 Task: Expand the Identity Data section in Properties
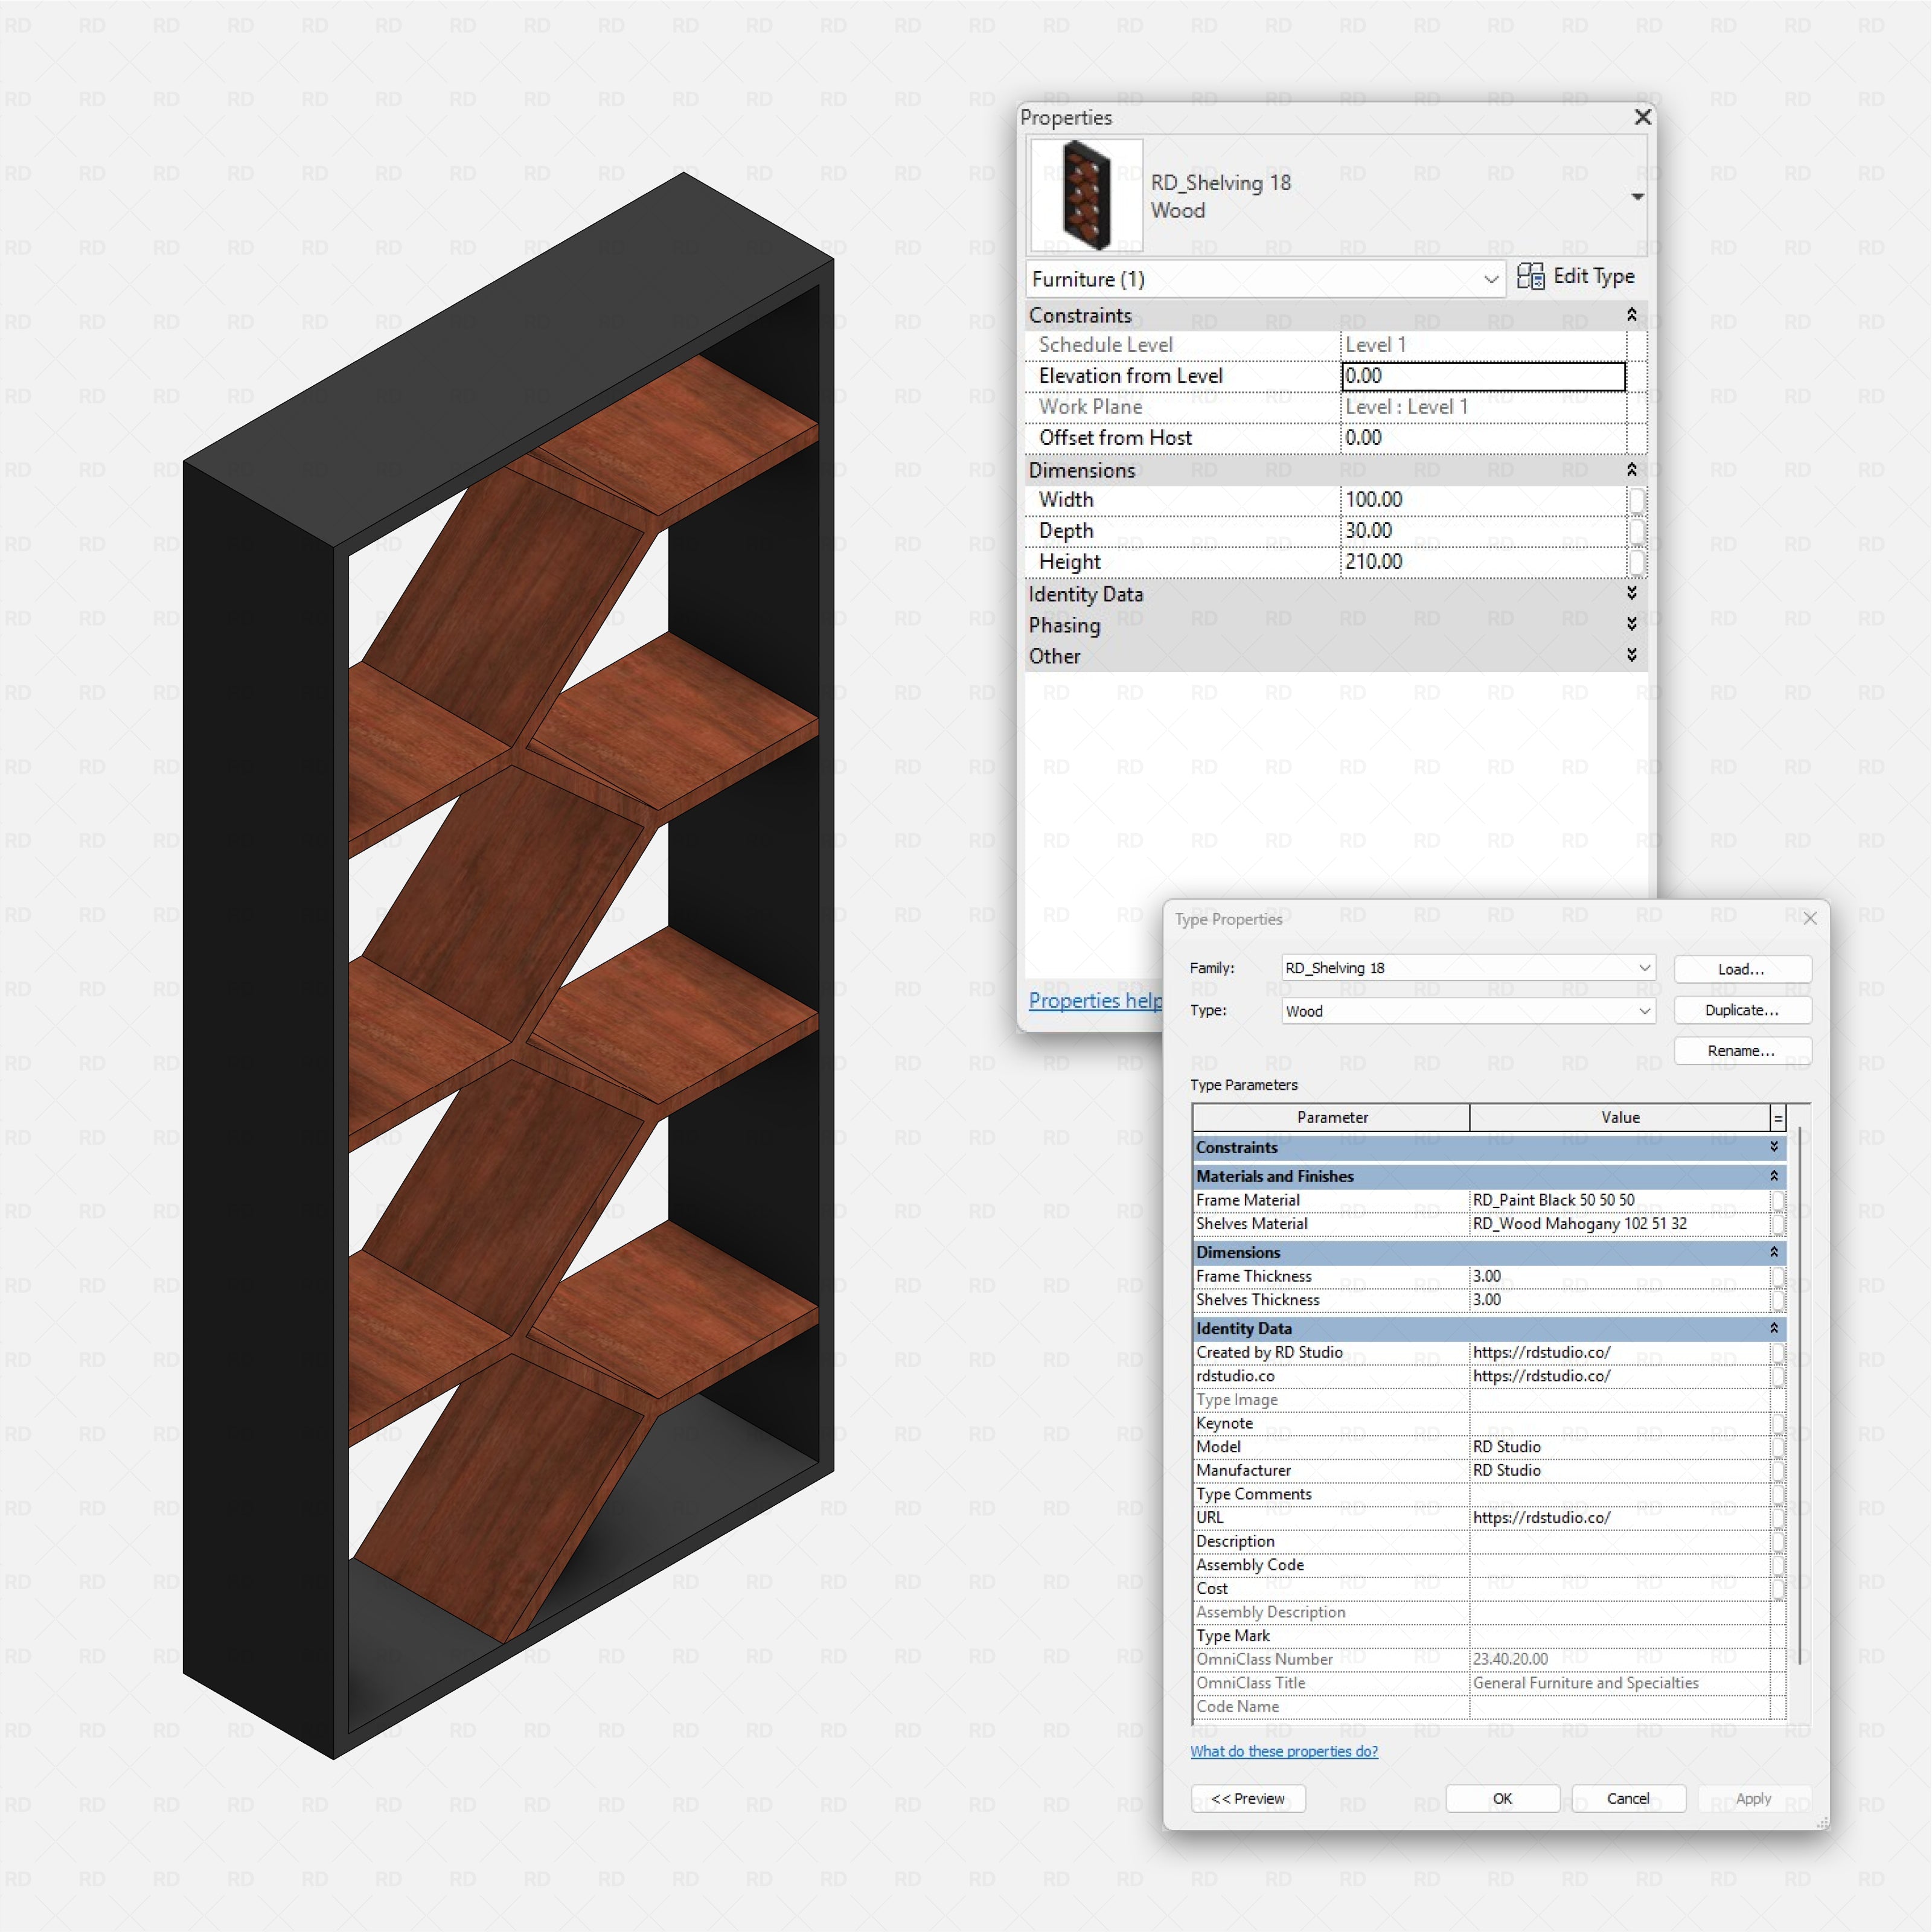1631,593
